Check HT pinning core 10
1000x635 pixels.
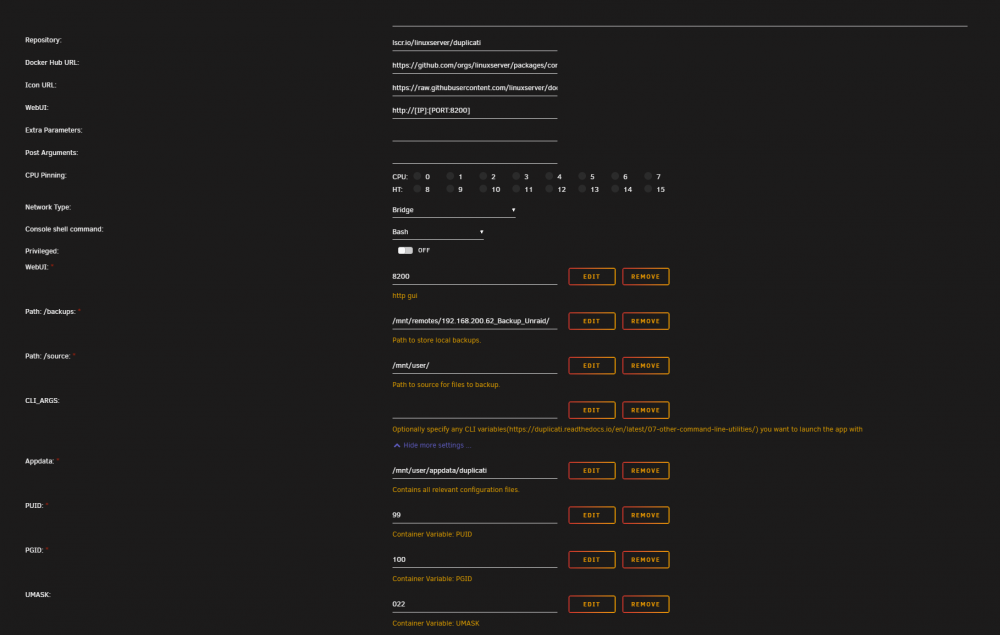[x=483, y=189]
